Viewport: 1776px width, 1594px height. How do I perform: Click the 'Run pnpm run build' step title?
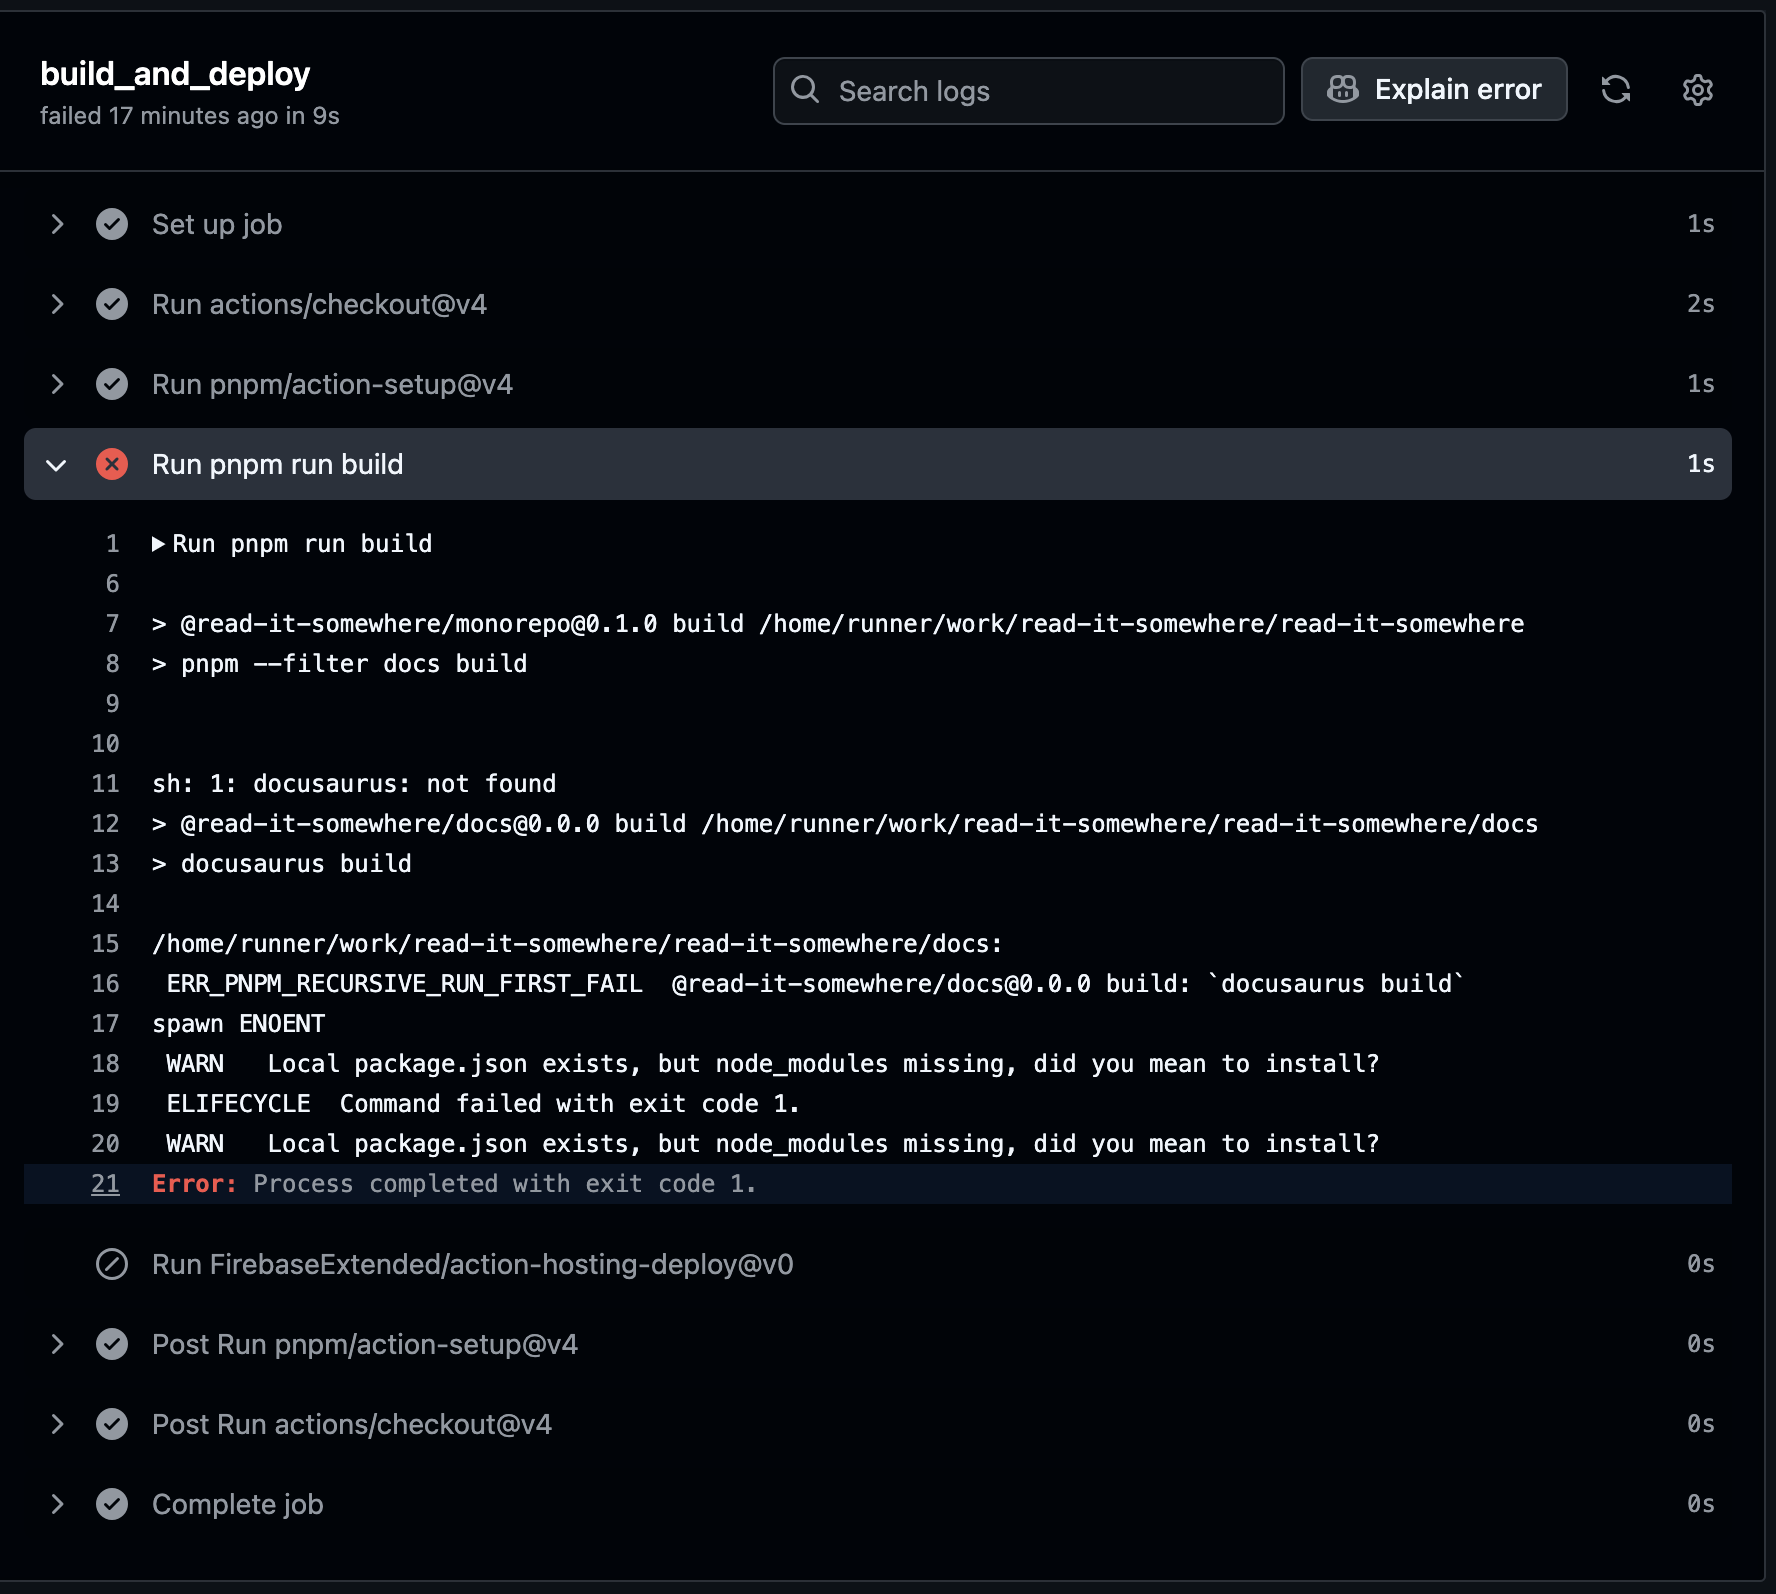278,464
